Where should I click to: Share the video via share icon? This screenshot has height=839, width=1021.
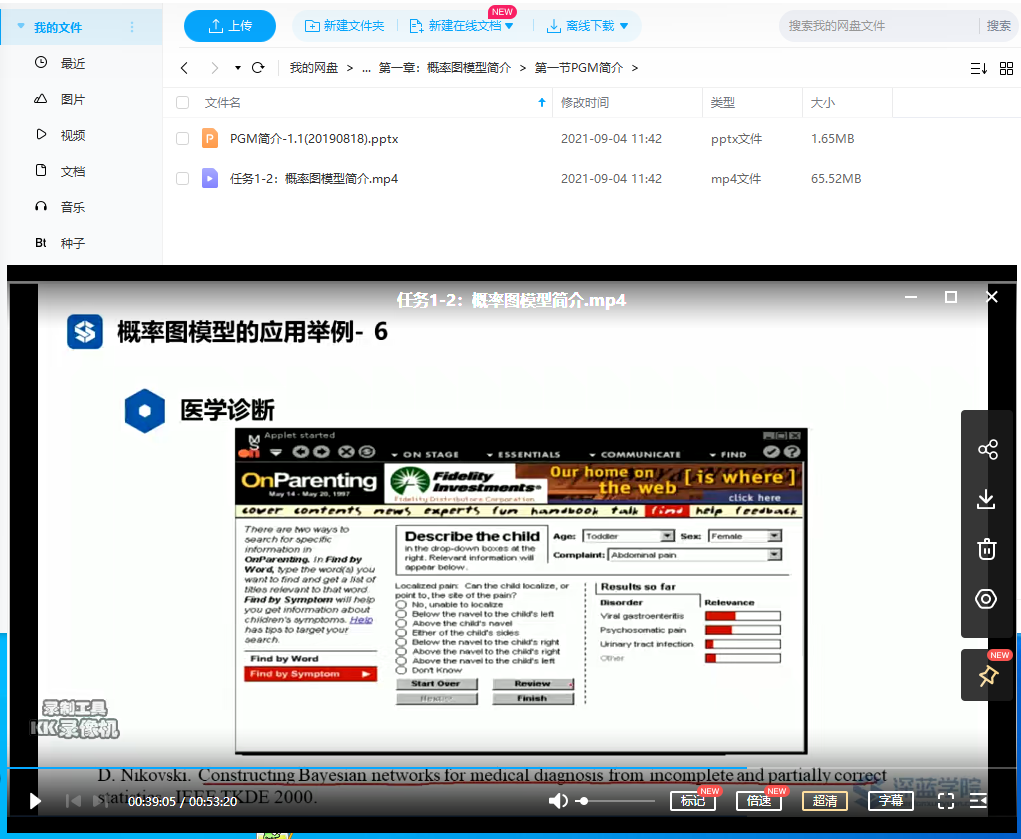pos(988,449)
